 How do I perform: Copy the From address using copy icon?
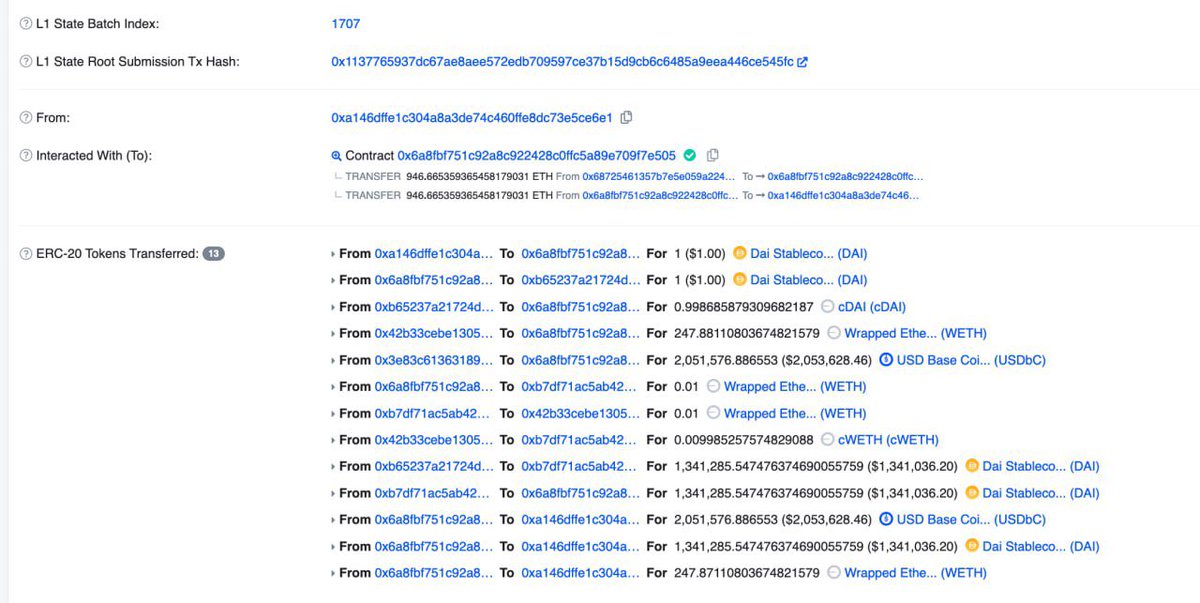coord(626,117)
